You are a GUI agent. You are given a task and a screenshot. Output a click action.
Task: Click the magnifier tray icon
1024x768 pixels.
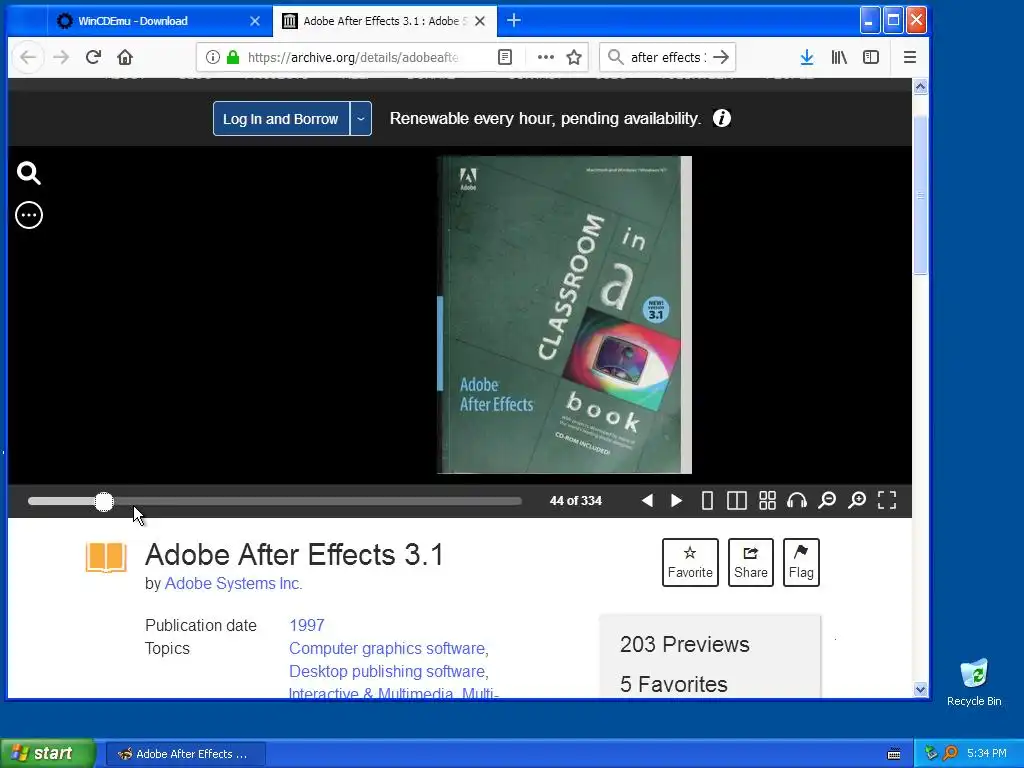[x=950, y=754]
